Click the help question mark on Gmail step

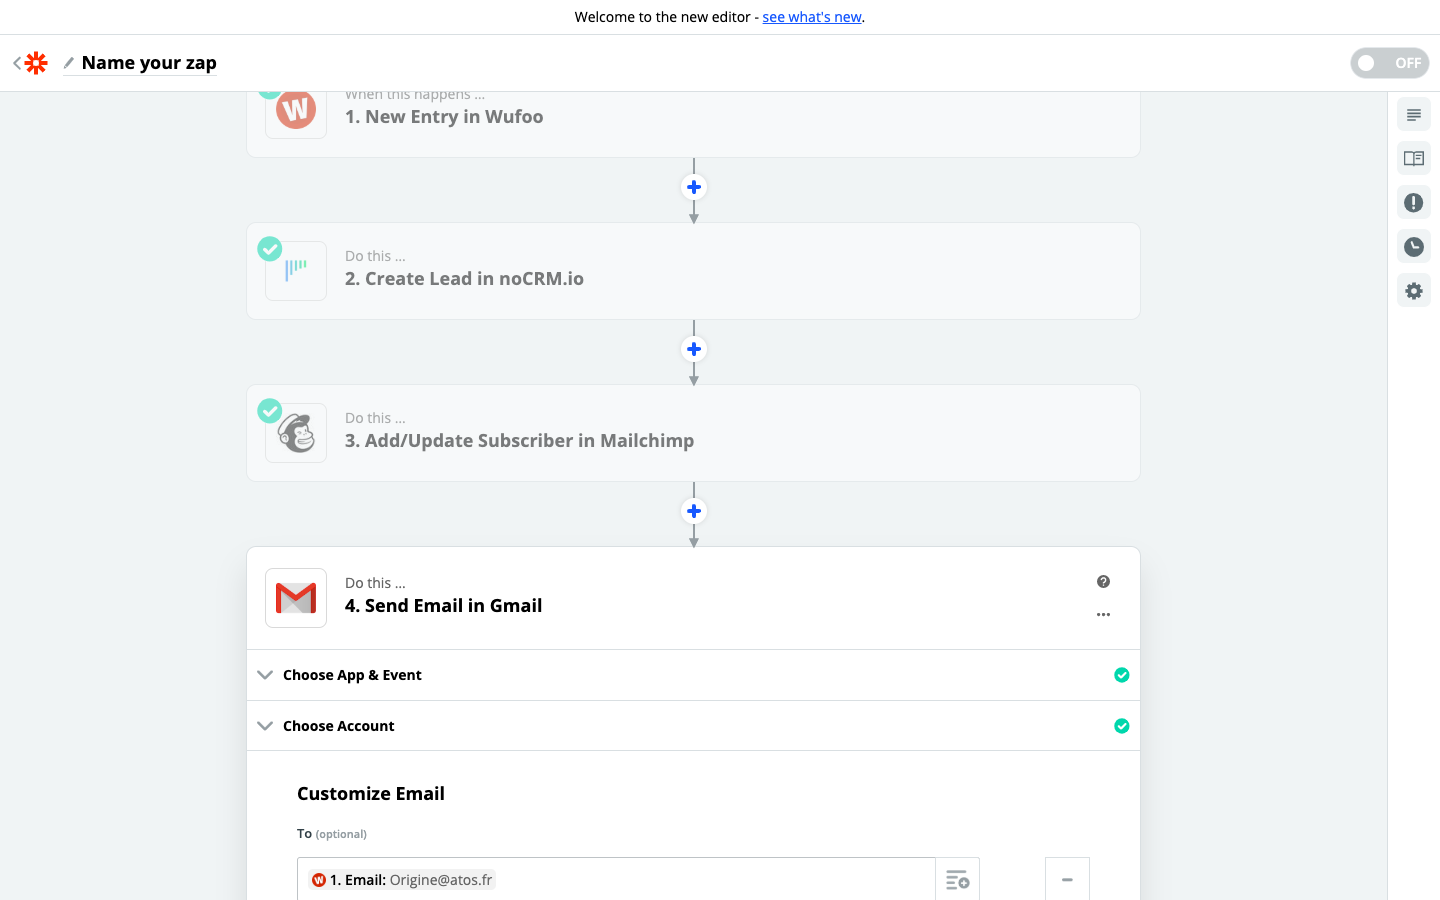1103,582
